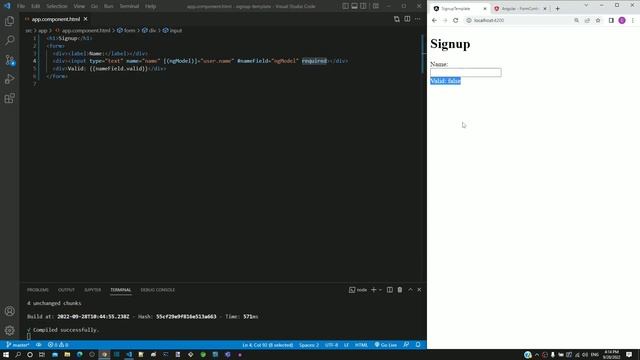
Task: Open the Run menu
Action: click(109, 6)
